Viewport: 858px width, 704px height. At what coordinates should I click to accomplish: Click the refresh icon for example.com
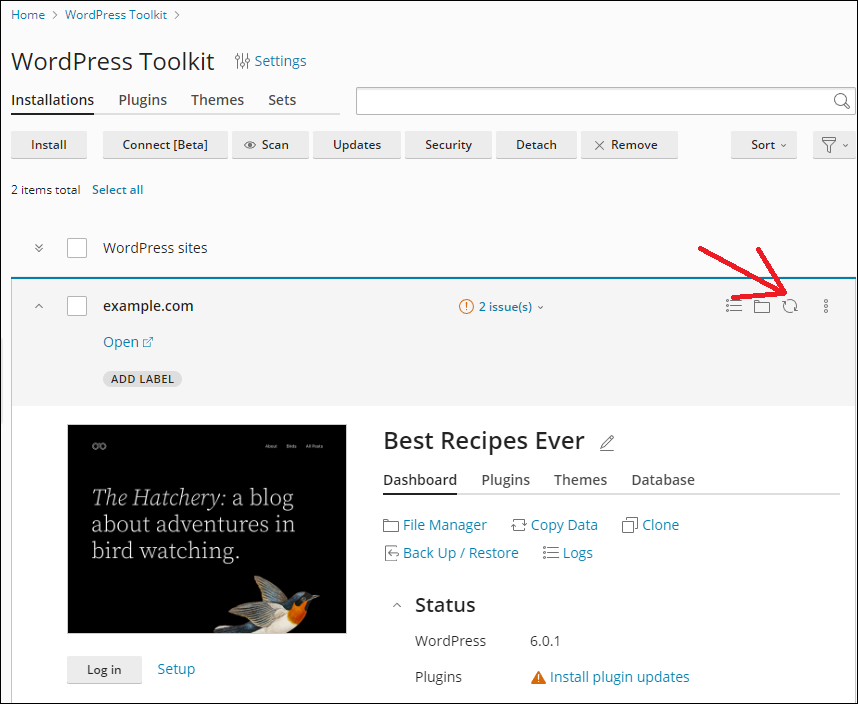790,306
